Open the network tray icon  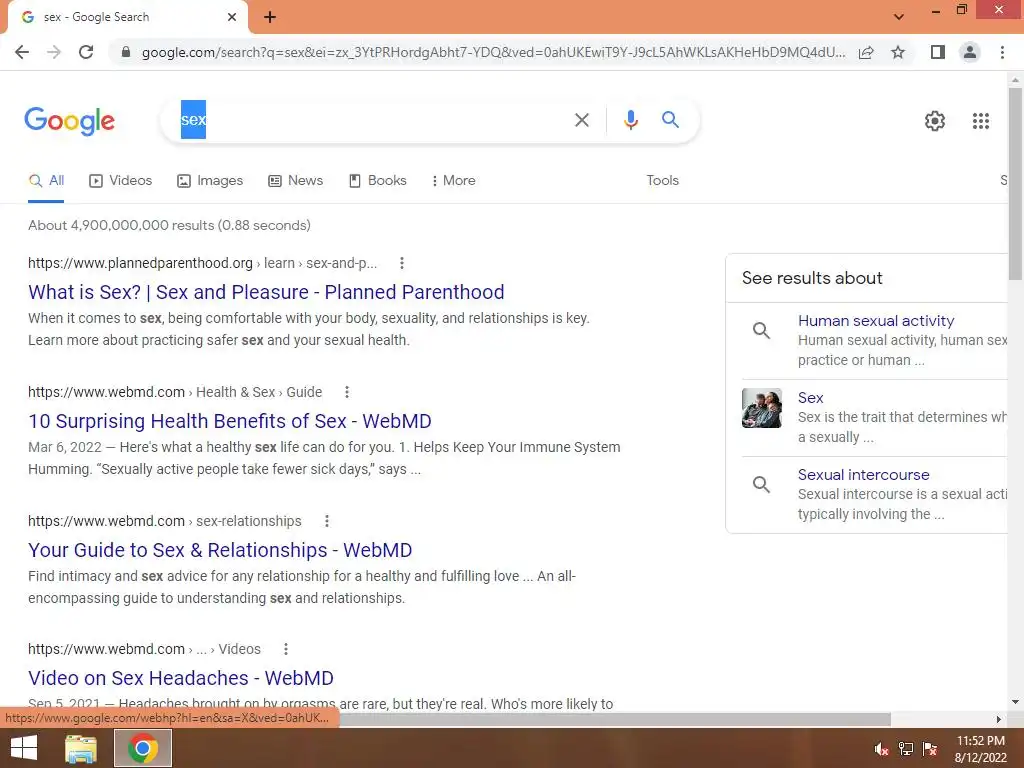point(906,749)
